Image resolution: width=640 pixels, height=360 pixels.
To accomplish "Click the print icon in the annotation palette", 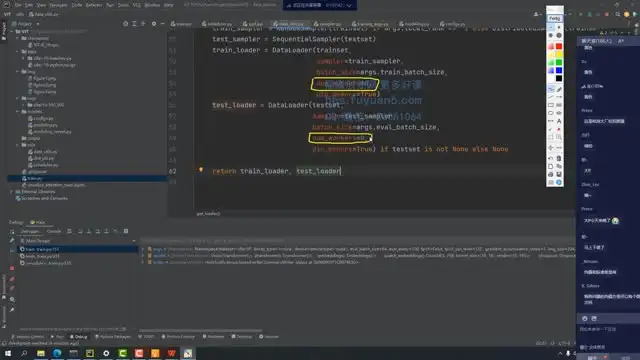I will click(551, 174).
